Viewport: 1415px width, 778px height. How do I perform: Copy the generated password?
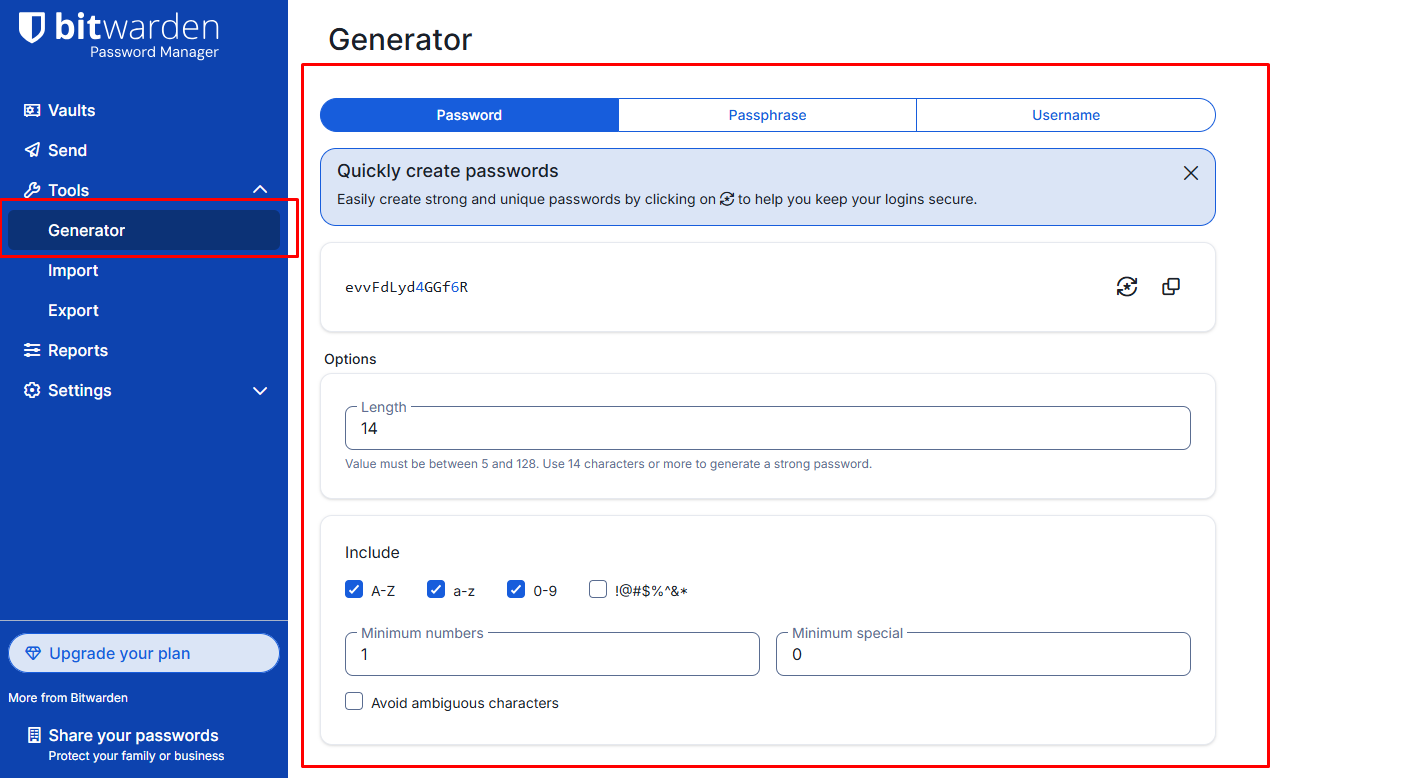click(1171, 287)
